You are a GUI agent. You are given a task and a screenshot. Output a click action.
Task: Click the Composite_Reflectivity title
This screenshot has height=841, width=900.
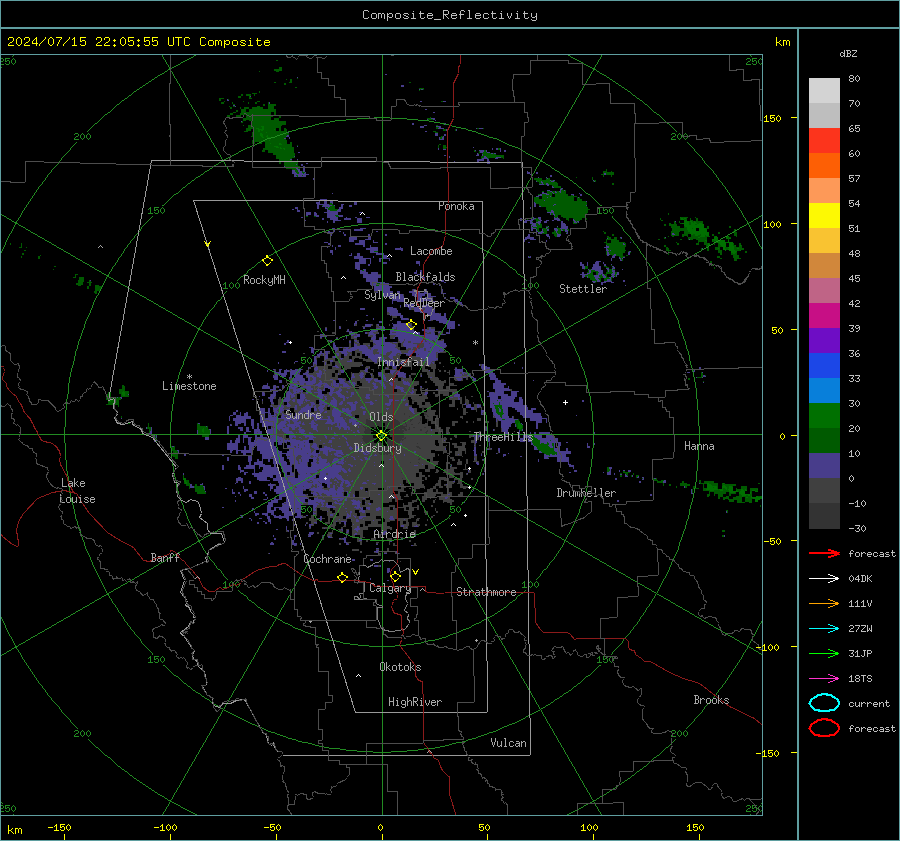450,15
